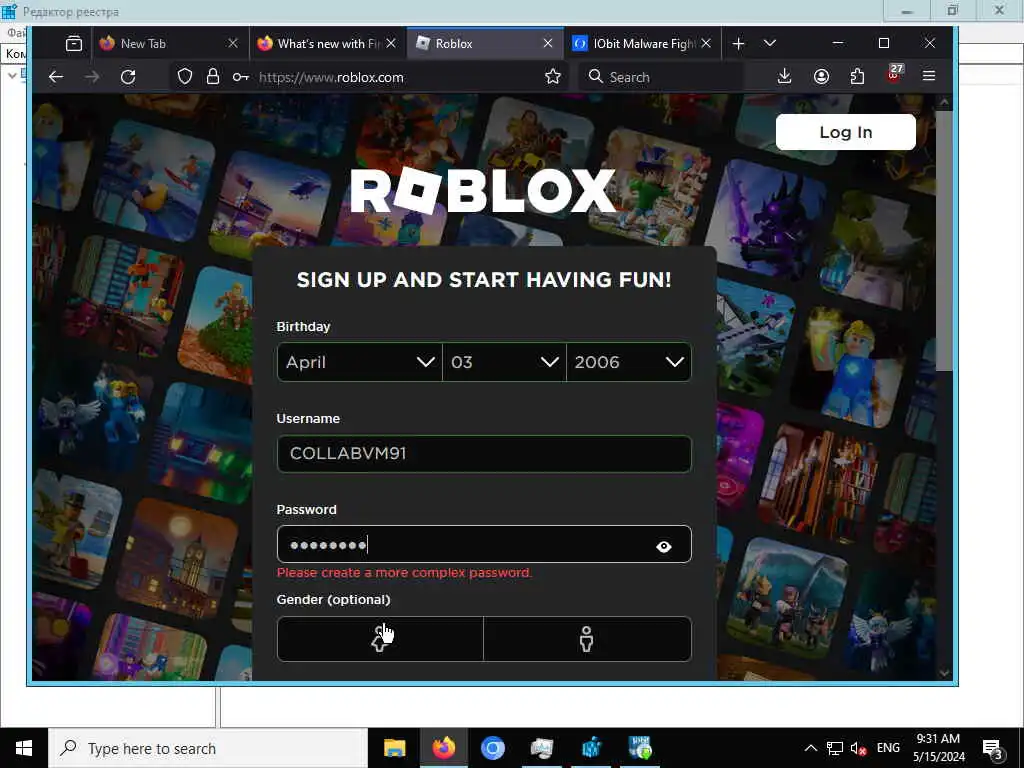Viewport: 1024px width, 768px height.
Task: Open Windows Start menu
Action: 24,748
